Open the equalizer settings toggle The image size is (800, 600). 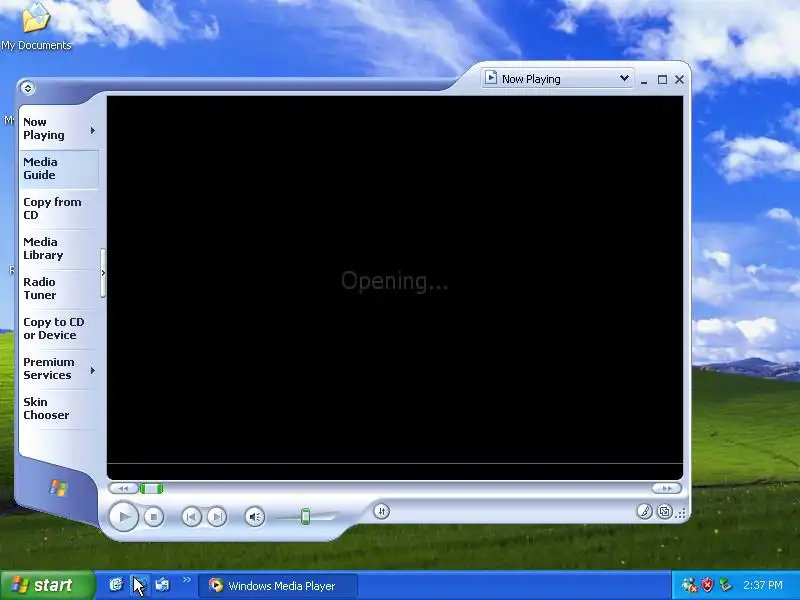382,511
